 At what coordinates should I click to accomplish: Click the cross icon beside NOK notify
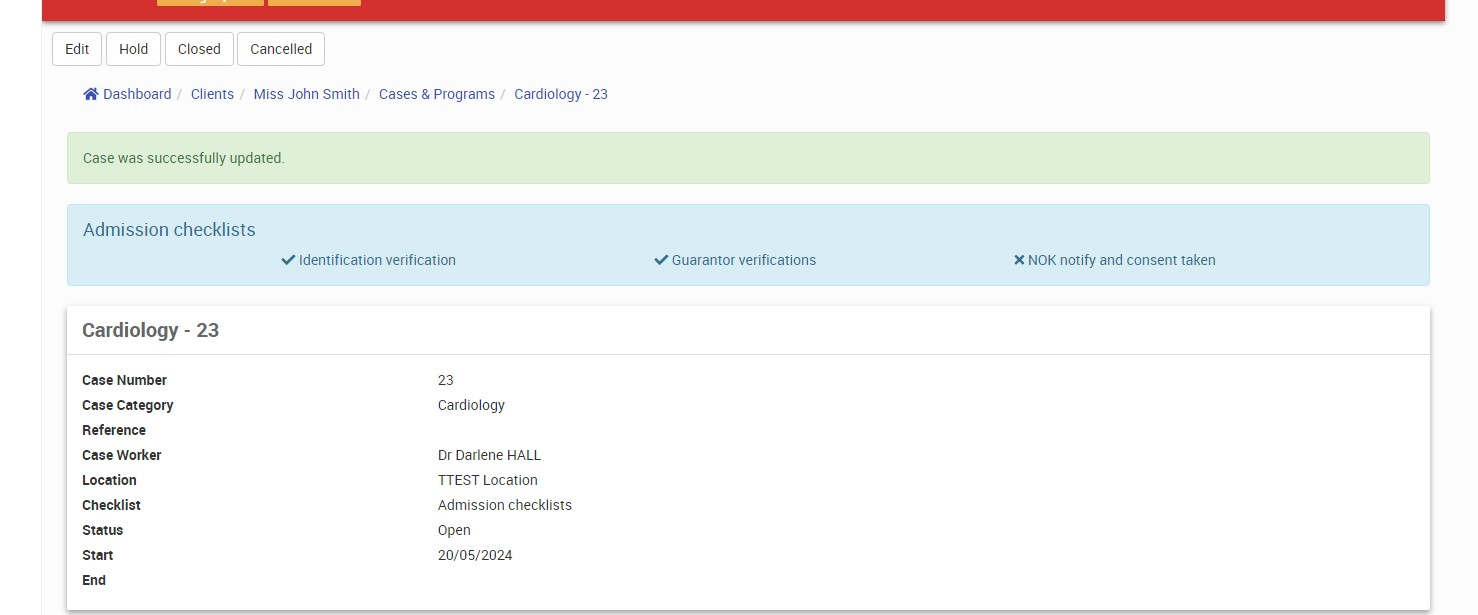coord(1019,260)
